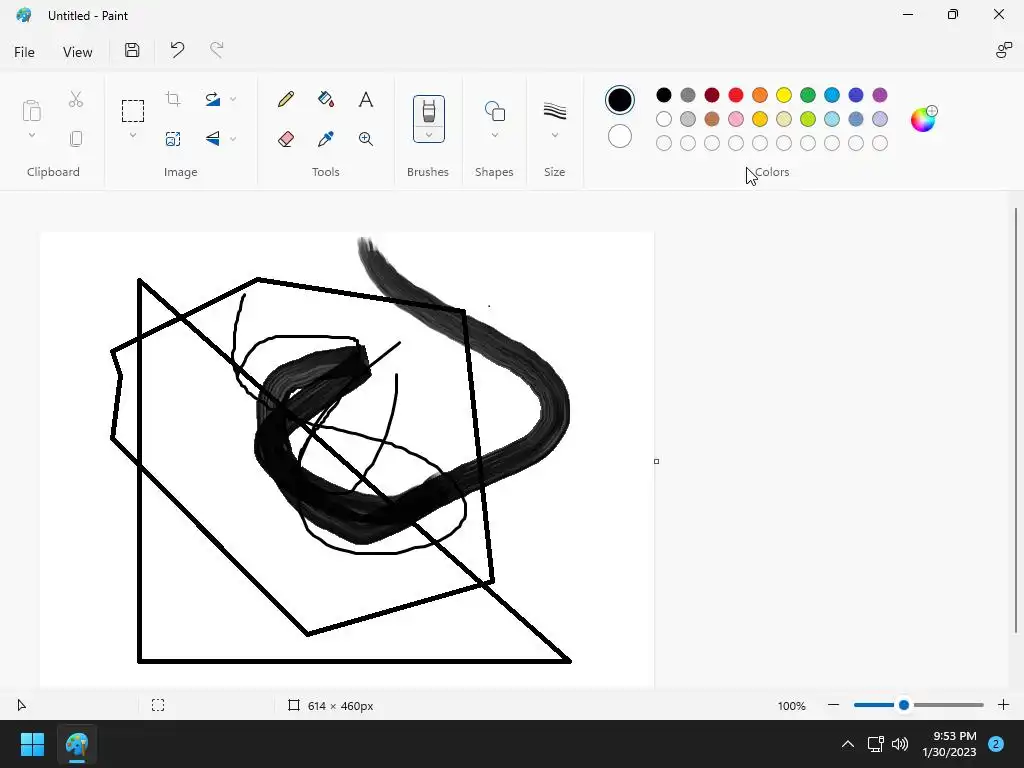Viewport: 1024px width, 768px height.
Task: Select the Pencil tool
Action: 285,99
